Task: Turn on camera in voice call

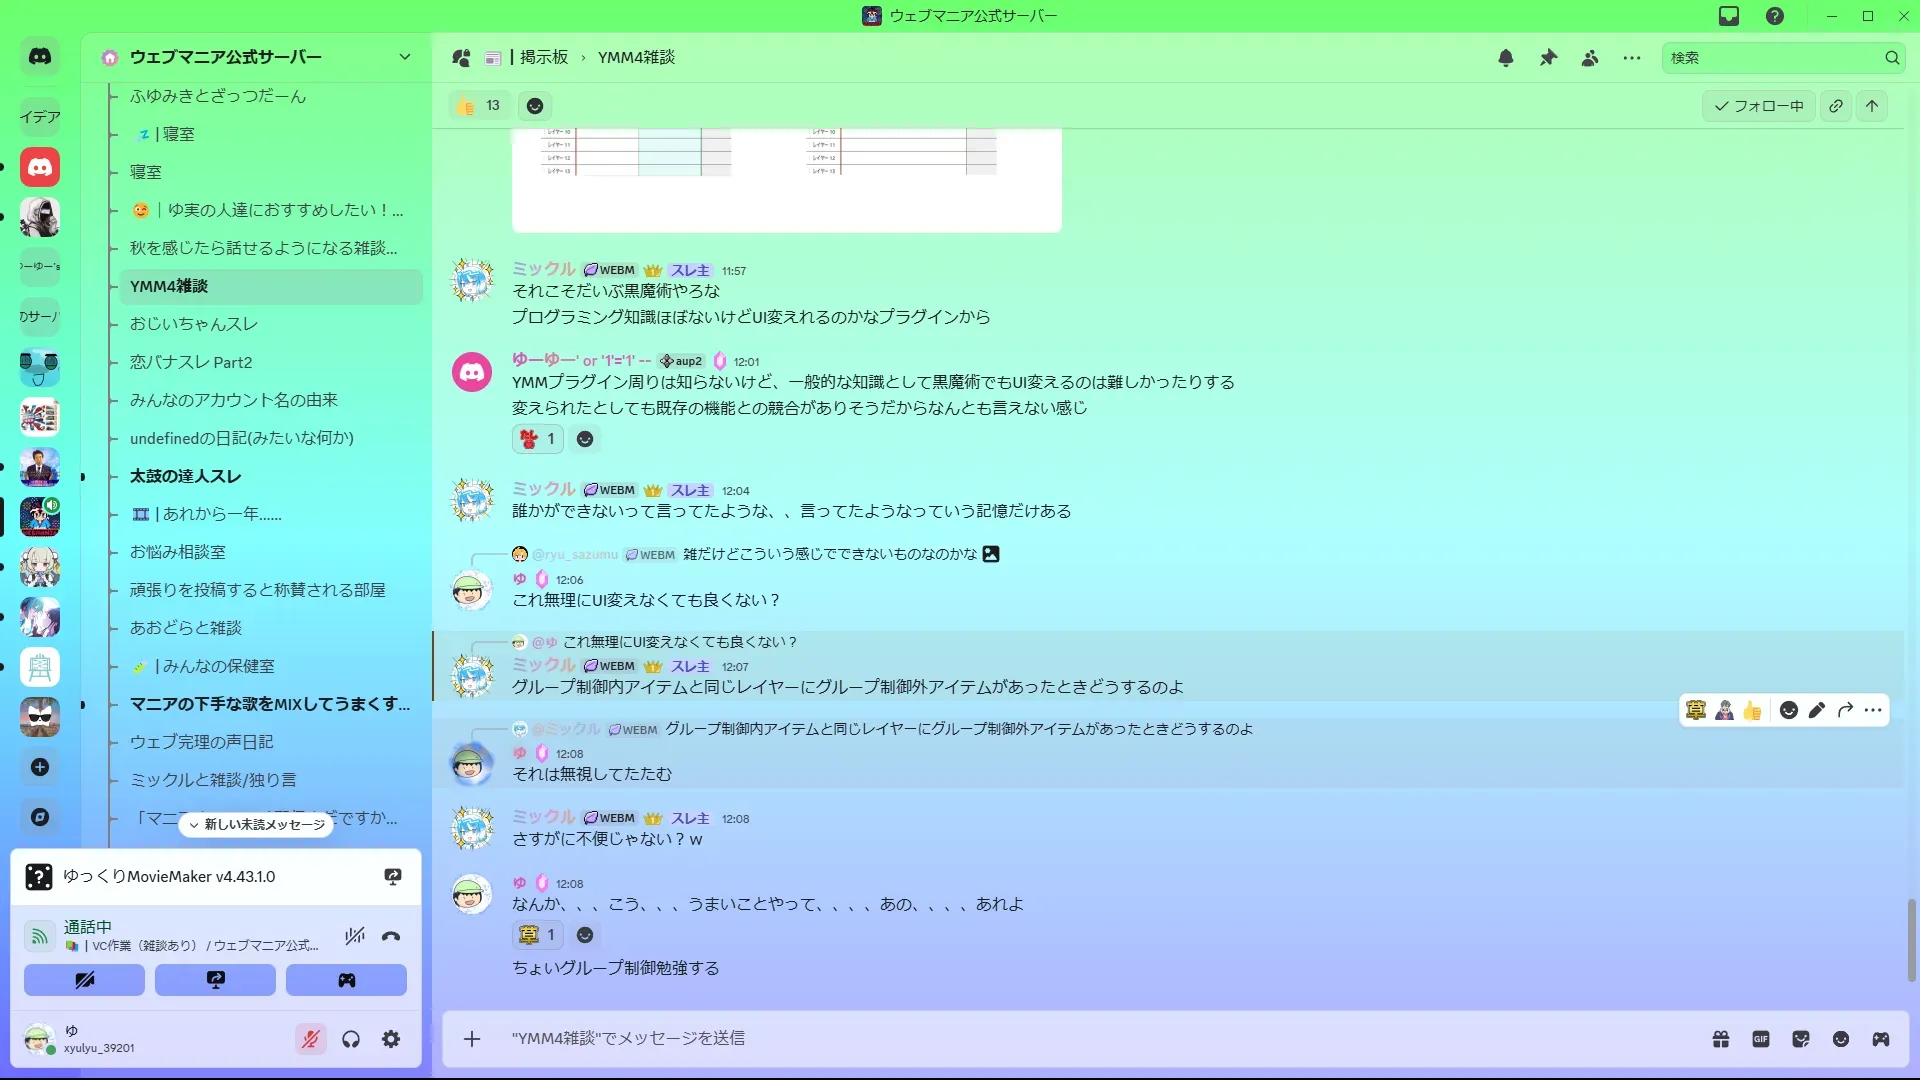Action: pos(84,980)
